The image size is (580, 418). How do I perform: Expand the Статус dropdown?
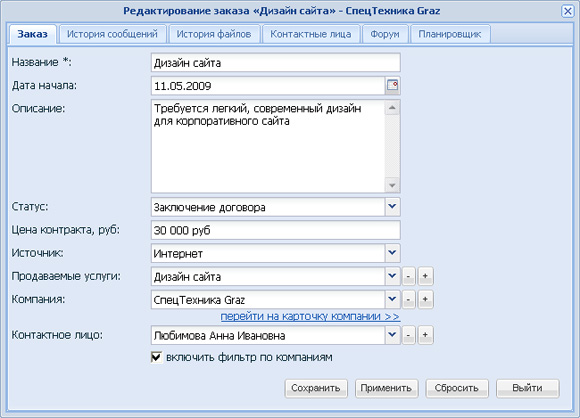click(392, 207)
